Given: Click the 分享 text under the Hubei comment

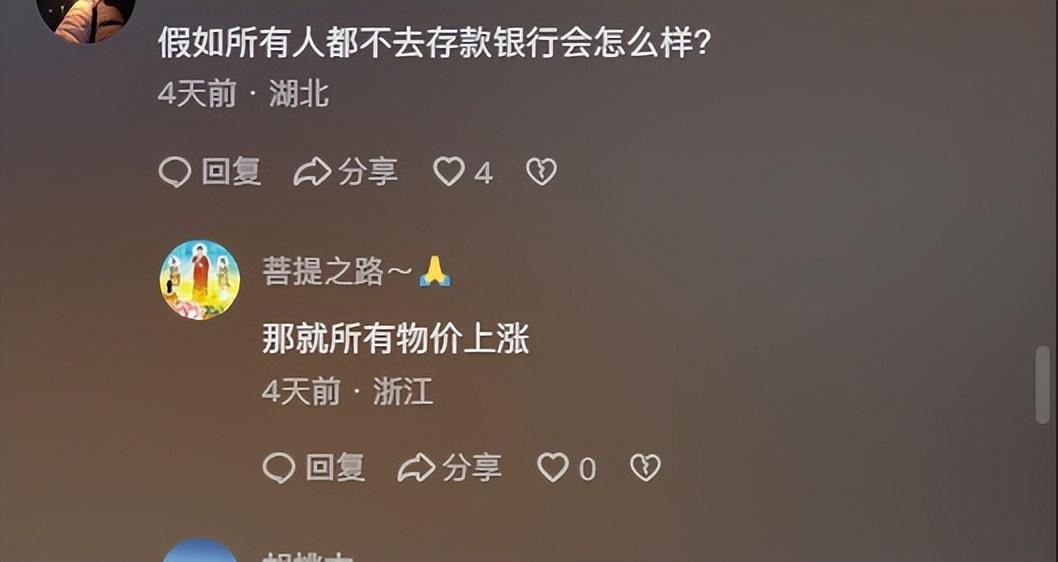Looking at the screenshot, I should (x=368, y=172).
